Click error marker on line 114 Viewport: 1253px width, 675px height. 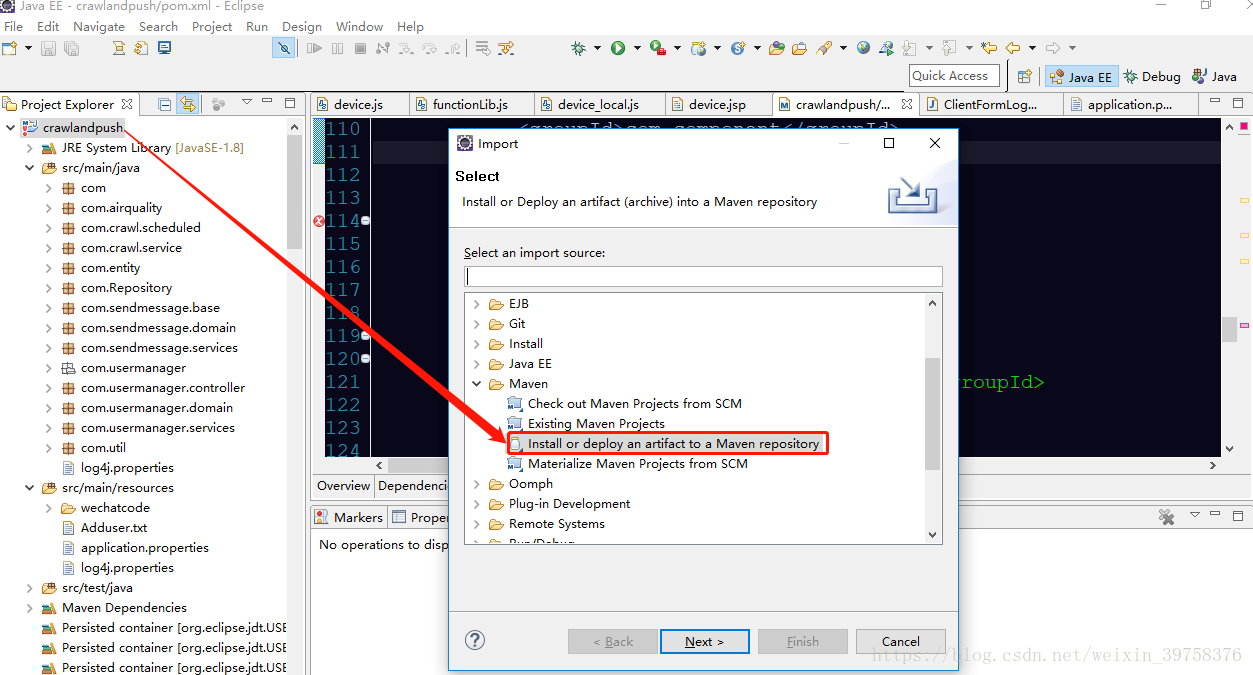pos(319,221)
